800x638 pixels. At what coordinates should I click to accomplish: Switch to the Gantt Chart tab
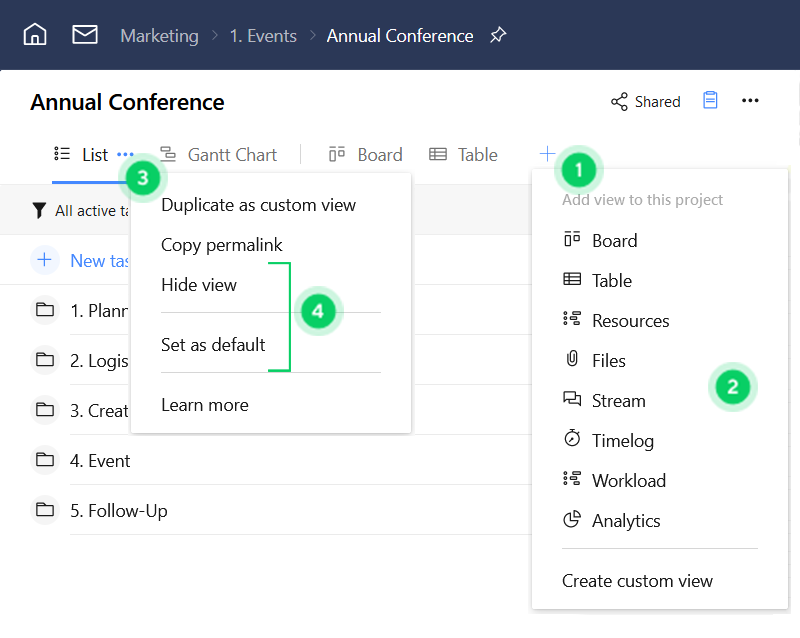[231, 154]
